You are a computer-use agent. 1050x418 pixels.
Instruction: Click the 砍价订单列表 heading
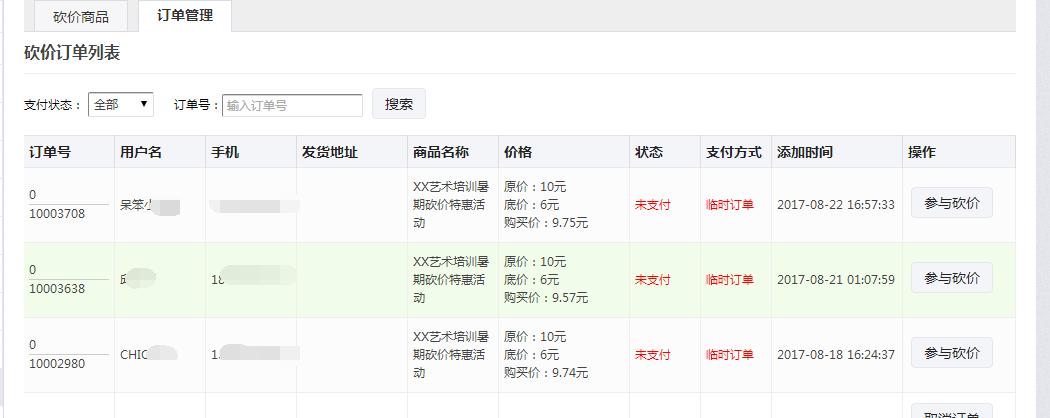tap(72, 54)
